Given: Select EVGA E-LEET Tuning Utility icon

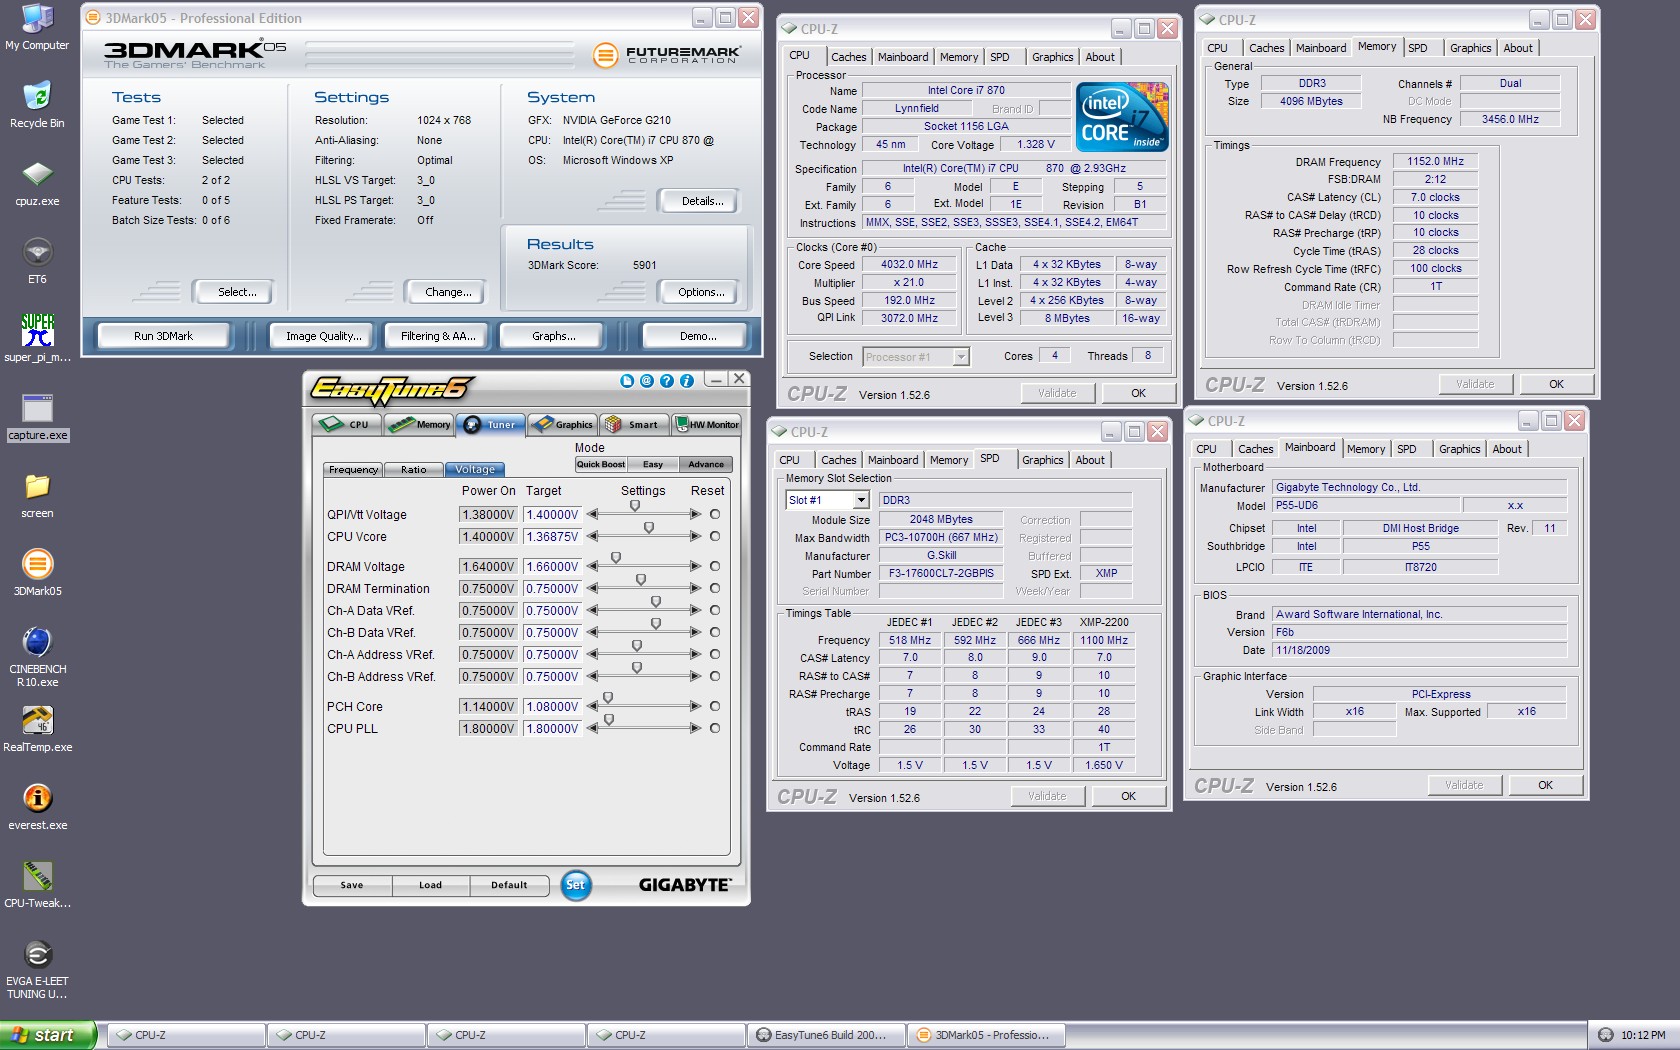Looking at the screenshot, I should pos(37,969).
